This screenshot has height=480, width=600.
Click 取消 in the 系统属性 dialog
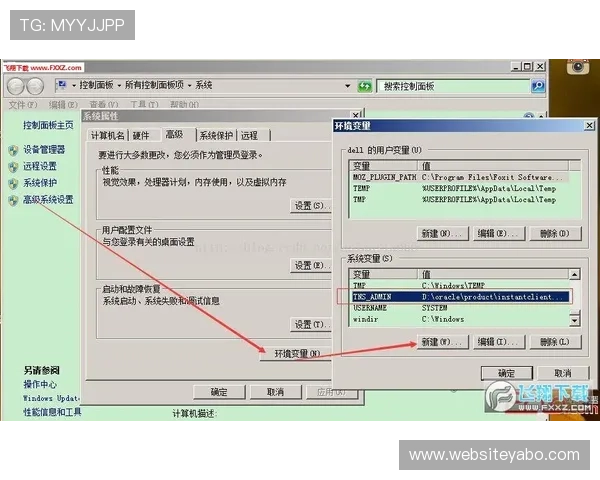[x=276, y=392]
